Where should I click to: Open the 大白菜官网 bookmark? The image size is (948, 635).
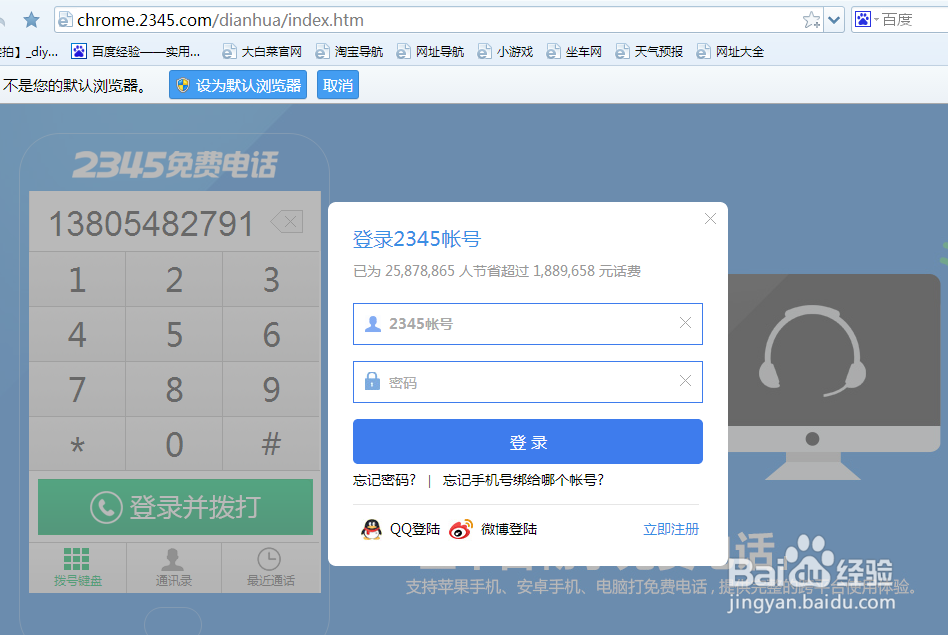click(x=262, y=51)
